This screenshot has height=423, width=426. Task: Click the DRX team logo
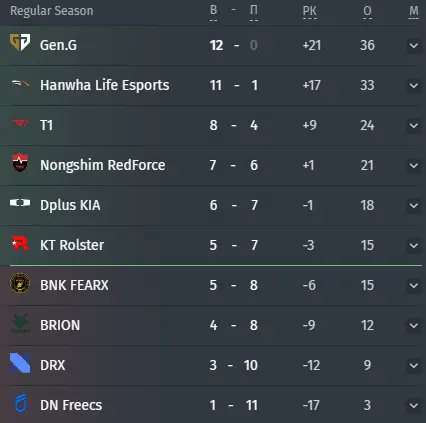point(20,363)
